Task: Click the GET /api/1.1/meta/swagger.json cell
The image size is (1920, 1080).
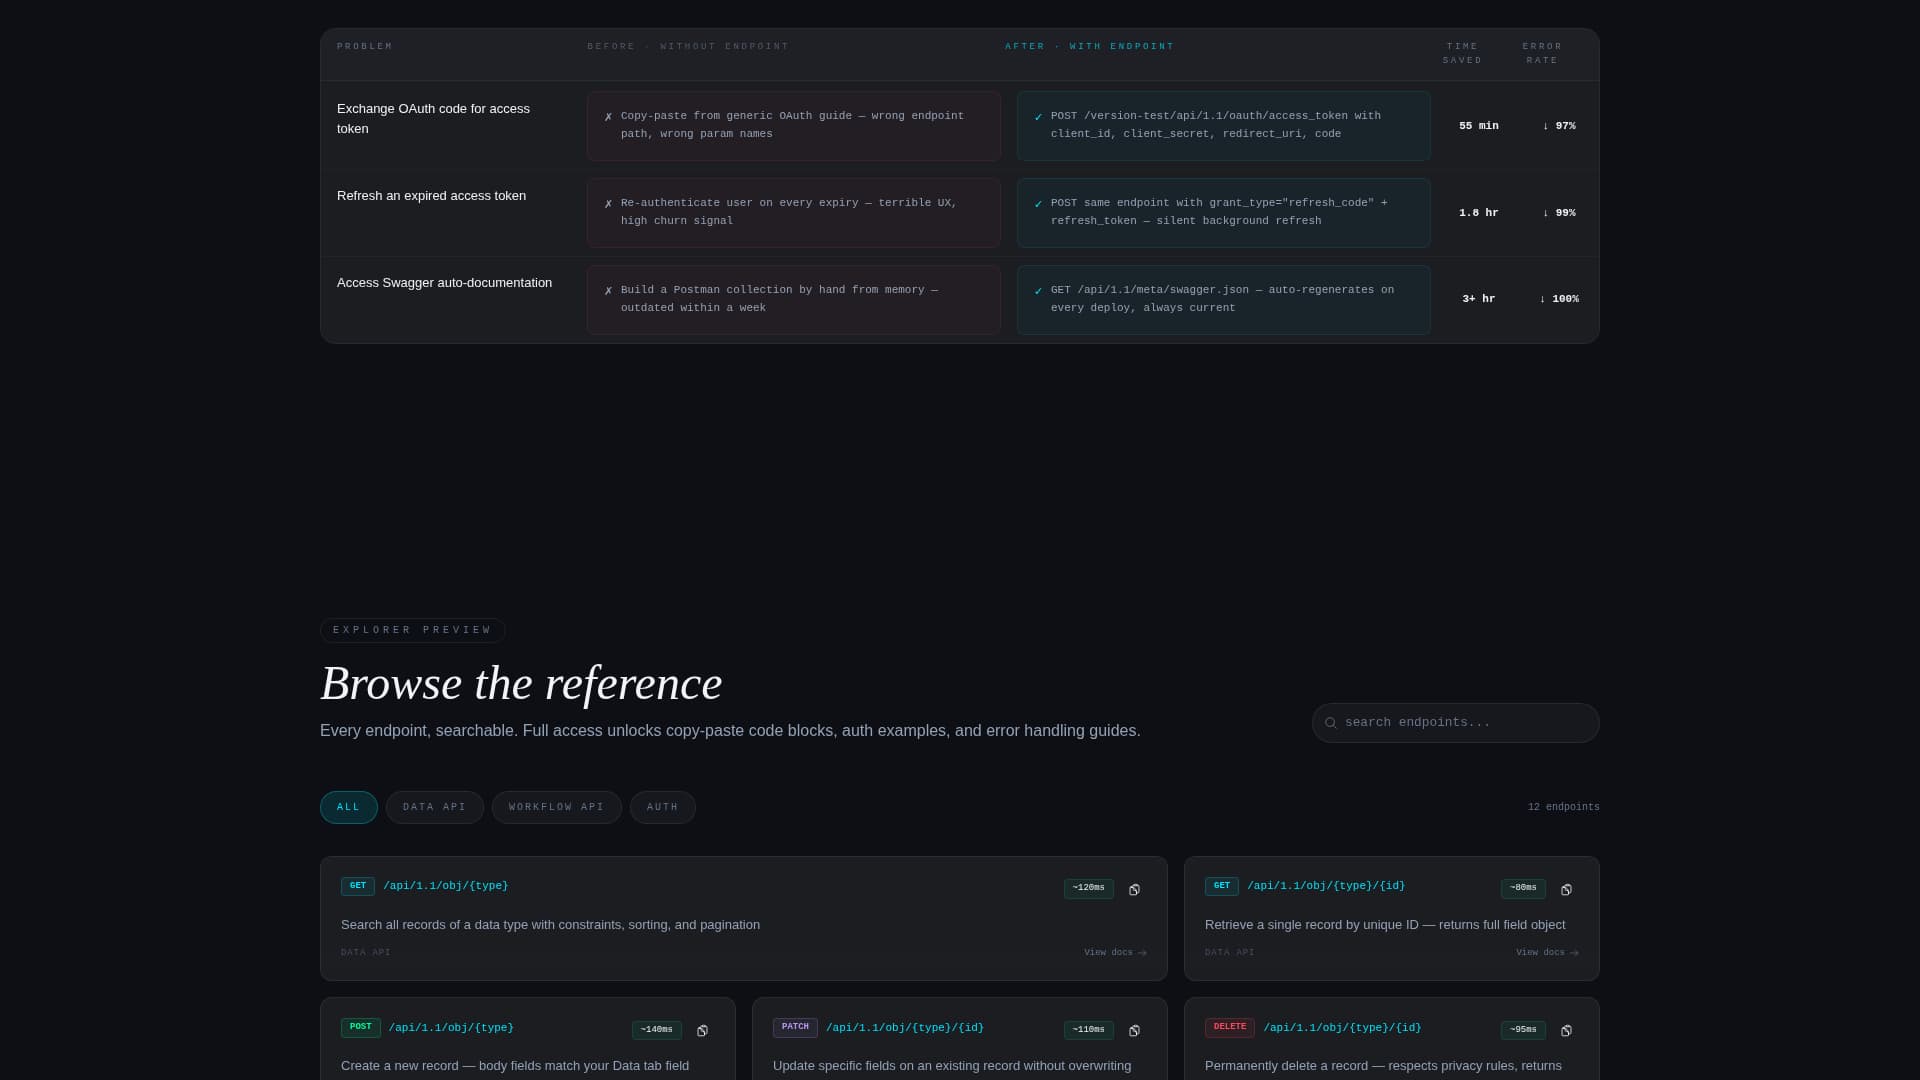Action: click(1223, 300)
